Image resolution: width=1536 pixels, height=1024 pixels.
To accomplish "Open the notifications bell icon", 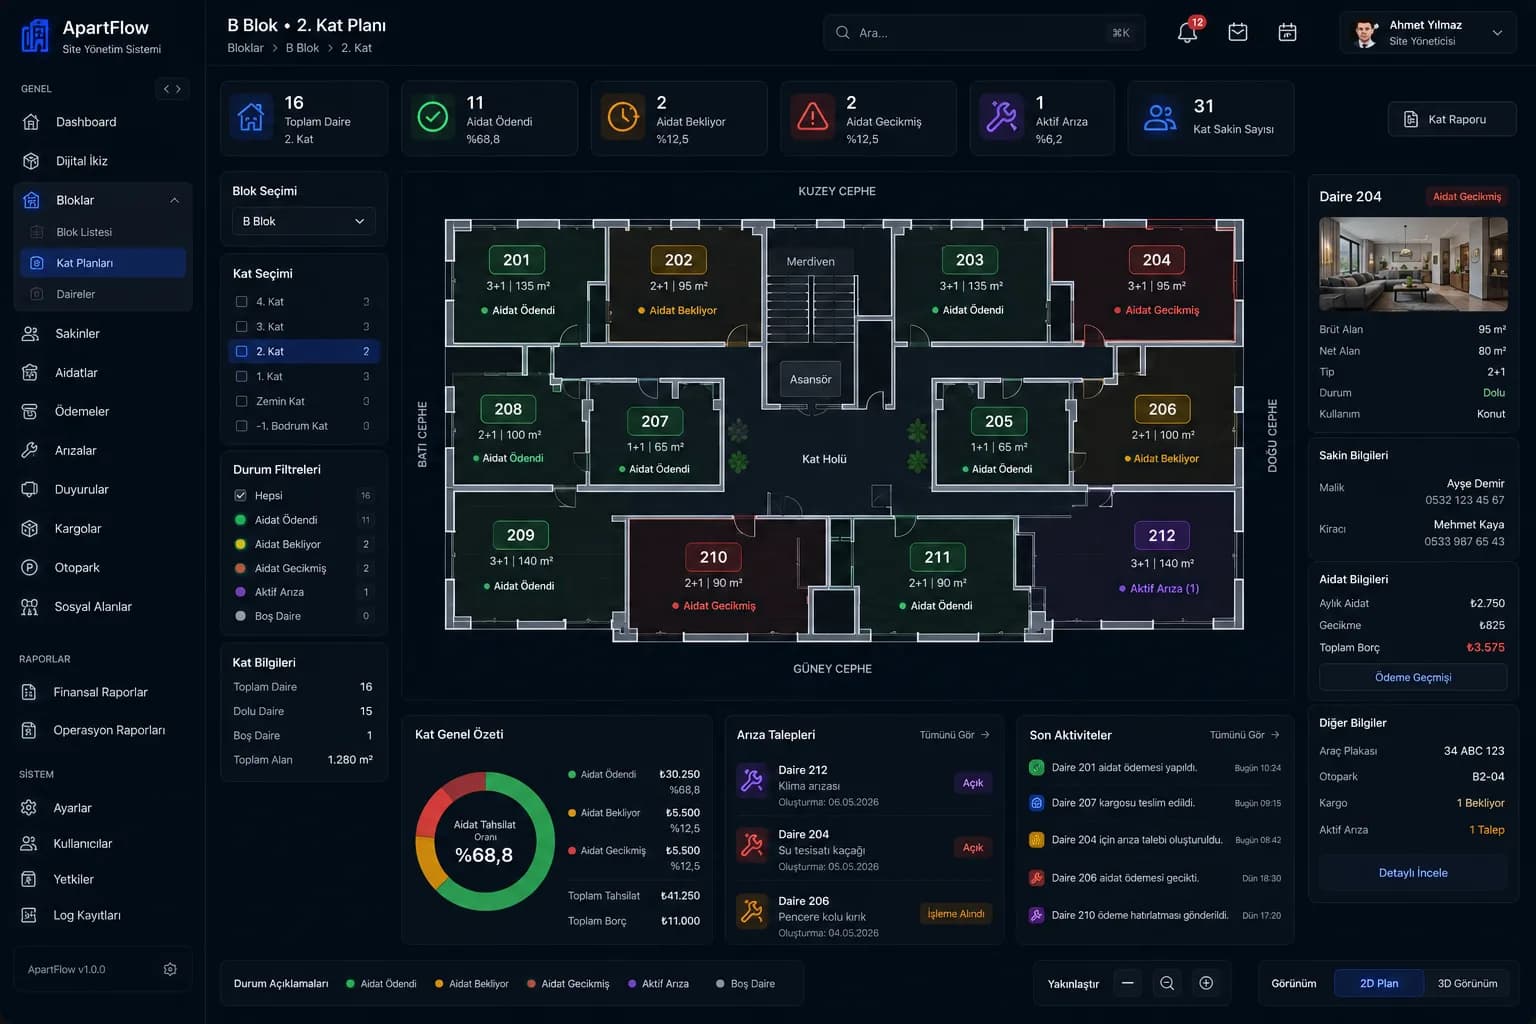I will click(1187, 33).
